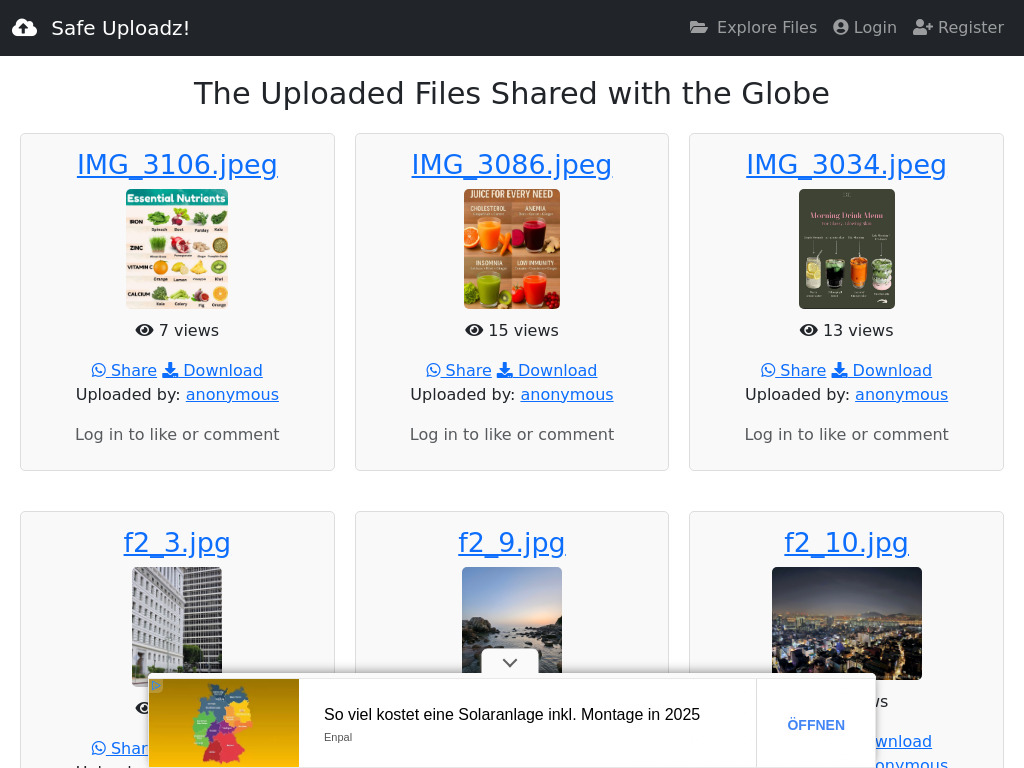Open the Login menu item
This screenshot has height=768, width=1024.
tap(873, 27)
